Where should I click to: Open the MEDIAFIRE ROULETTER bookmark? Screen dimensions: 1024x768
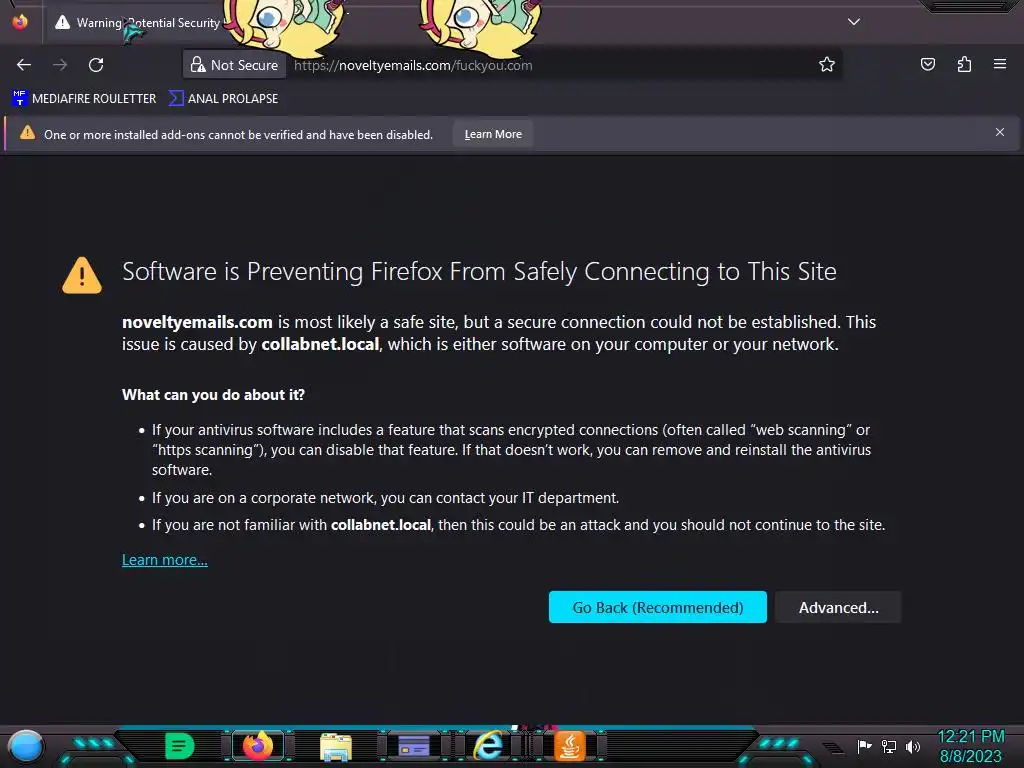[84, 99]
